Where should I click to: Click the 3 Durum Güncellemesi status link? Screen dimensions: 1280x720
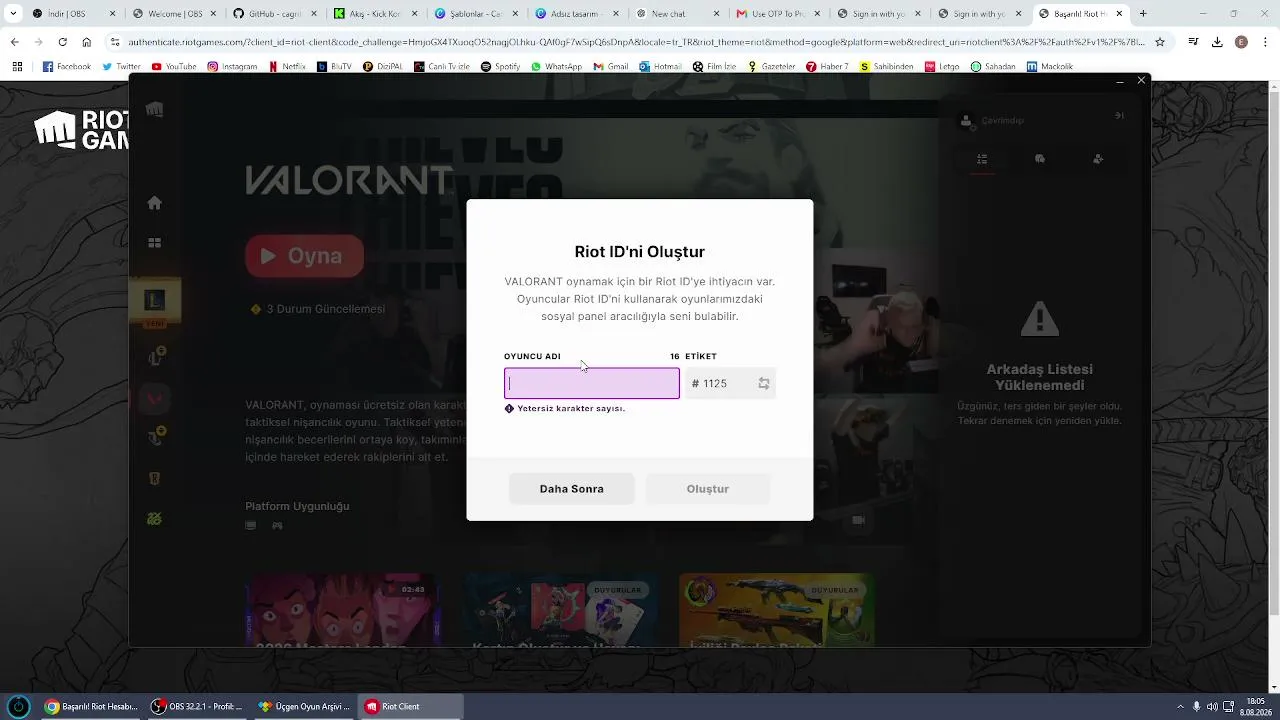click(x=318, y=309)
